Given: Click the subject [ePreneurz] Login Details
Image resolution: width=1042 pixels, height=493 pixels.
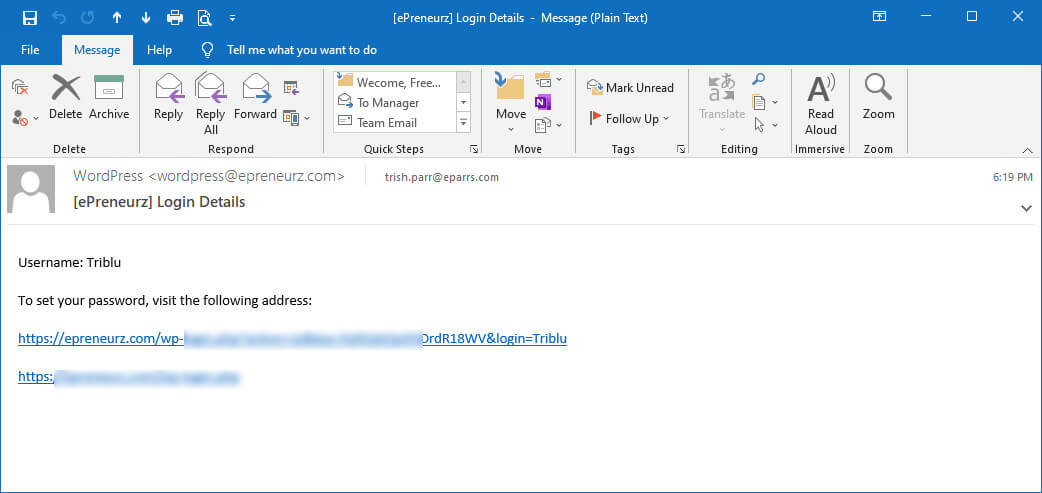Looking at the screenshot, I should 159,202.
